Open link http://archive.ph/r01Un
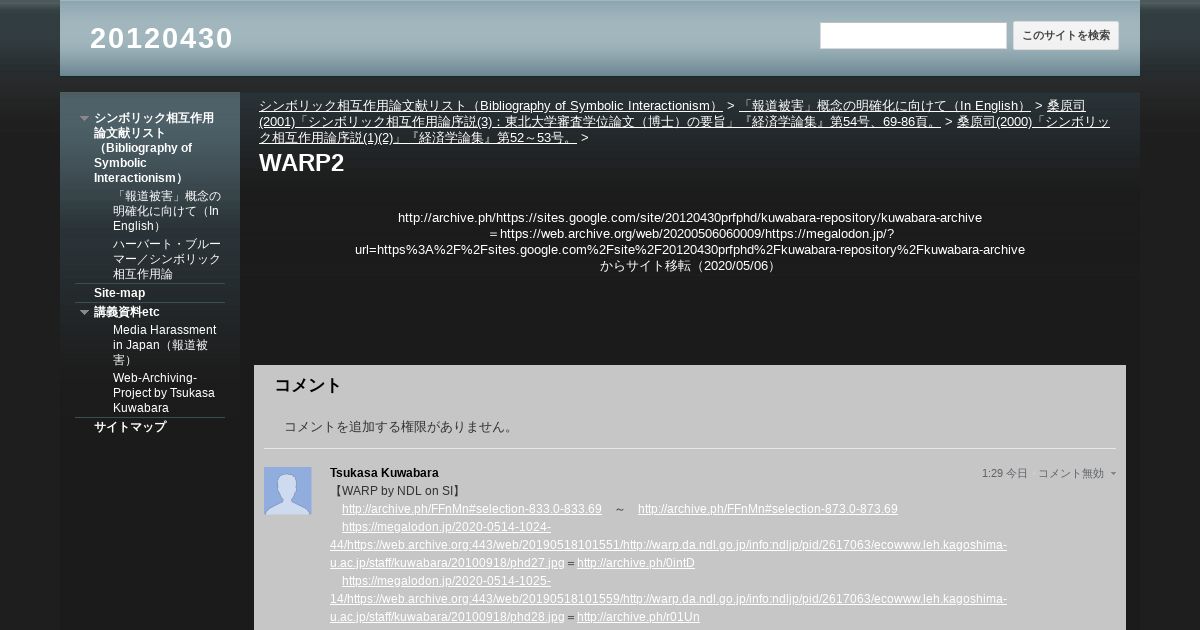The width and height of the screenshot is (1200, 630). click(x=638, y=617)
